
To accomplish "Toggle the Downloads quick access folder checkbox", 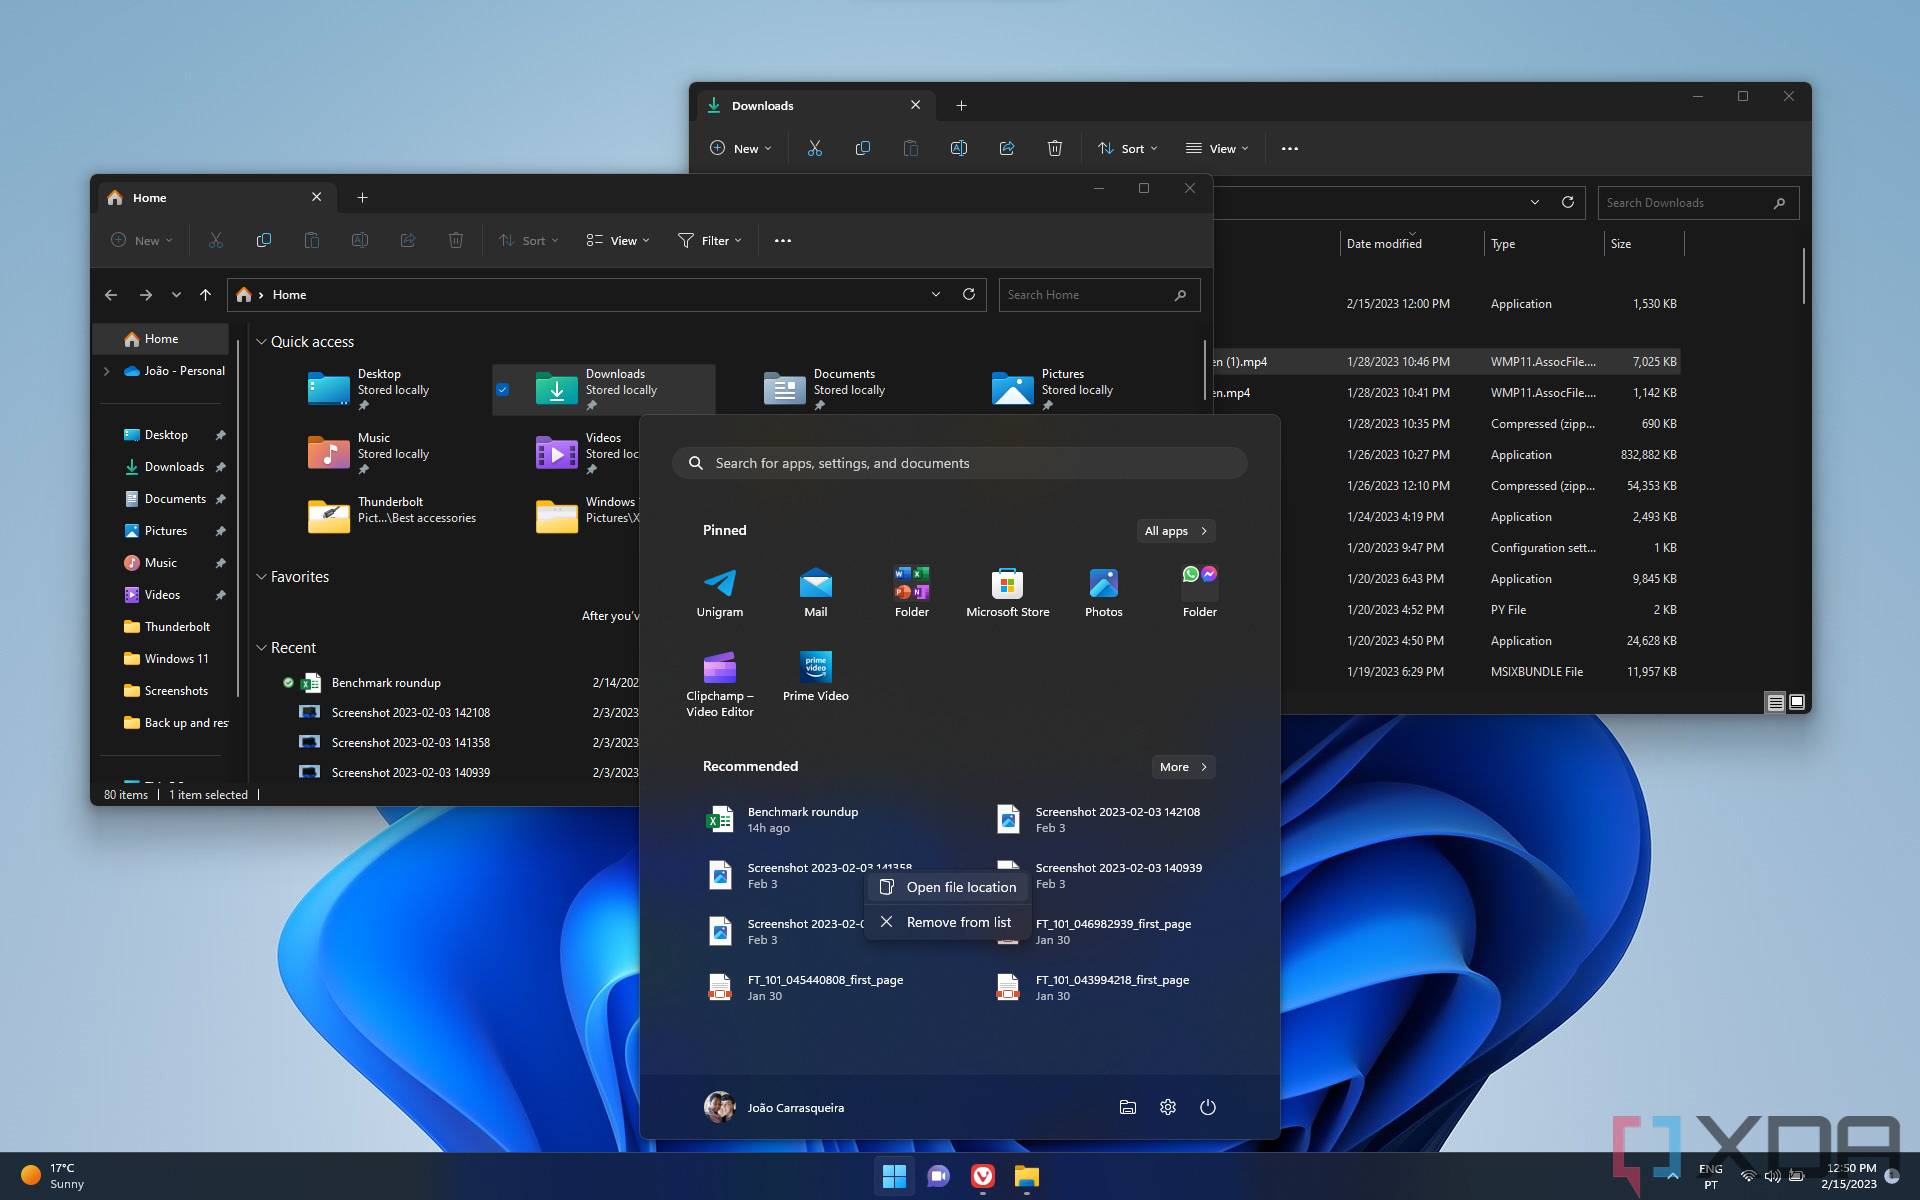I will 503,390.
